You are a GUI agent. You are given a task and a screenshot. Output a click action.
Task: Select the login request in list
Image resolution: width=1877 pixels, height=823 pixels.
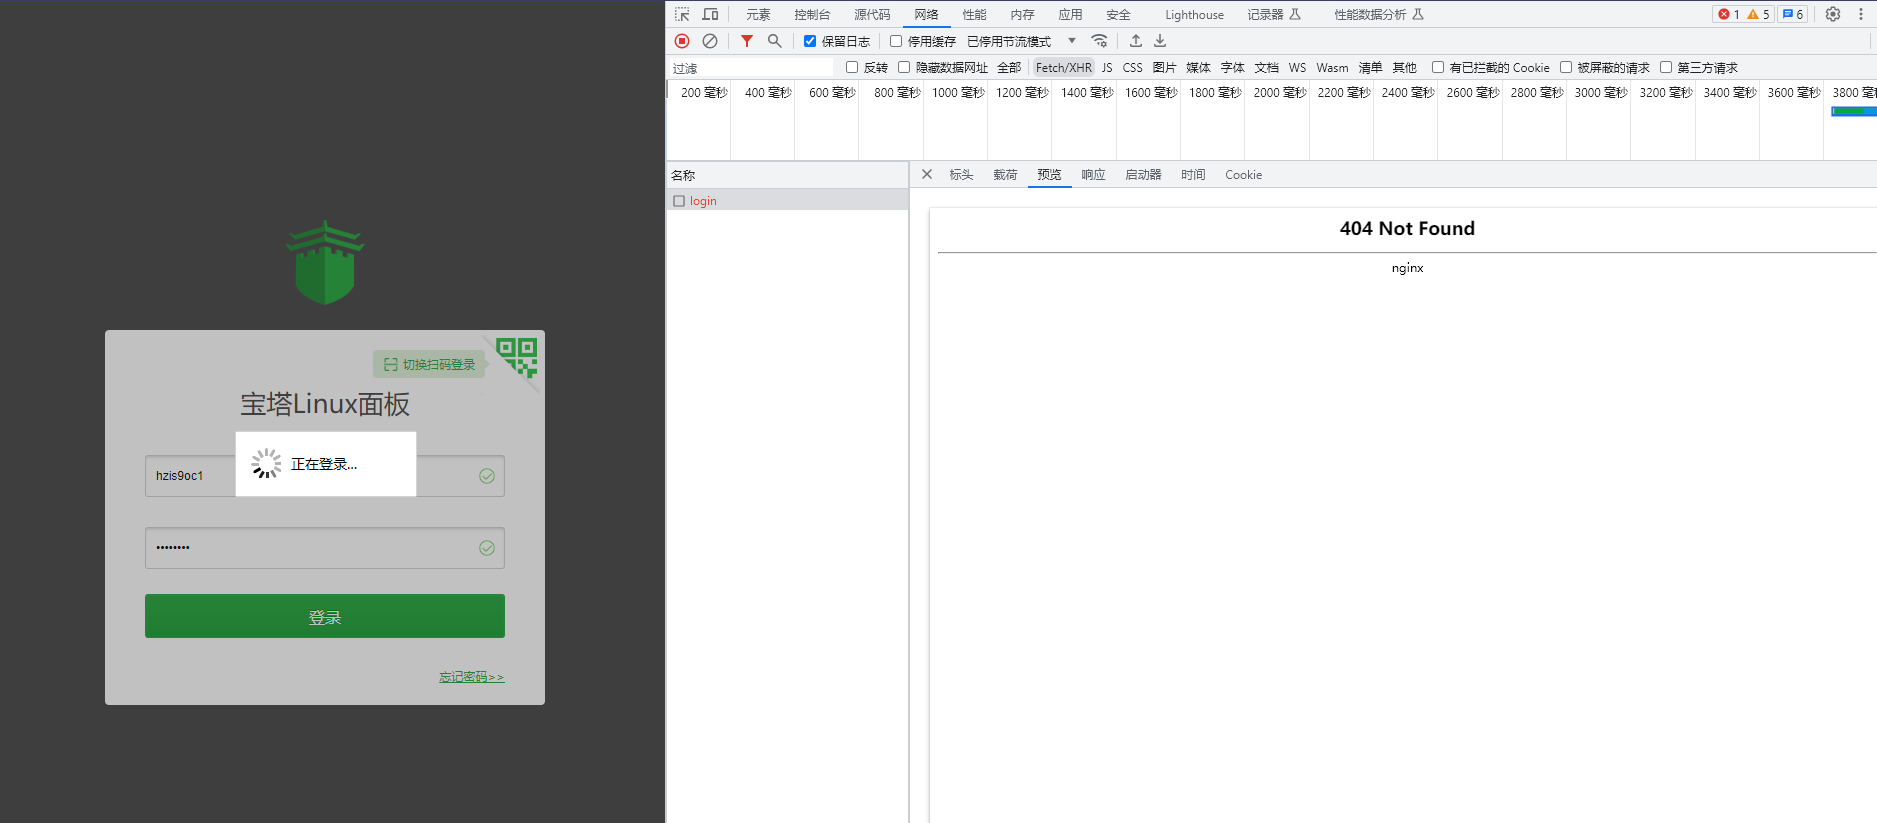click(787, 201)
